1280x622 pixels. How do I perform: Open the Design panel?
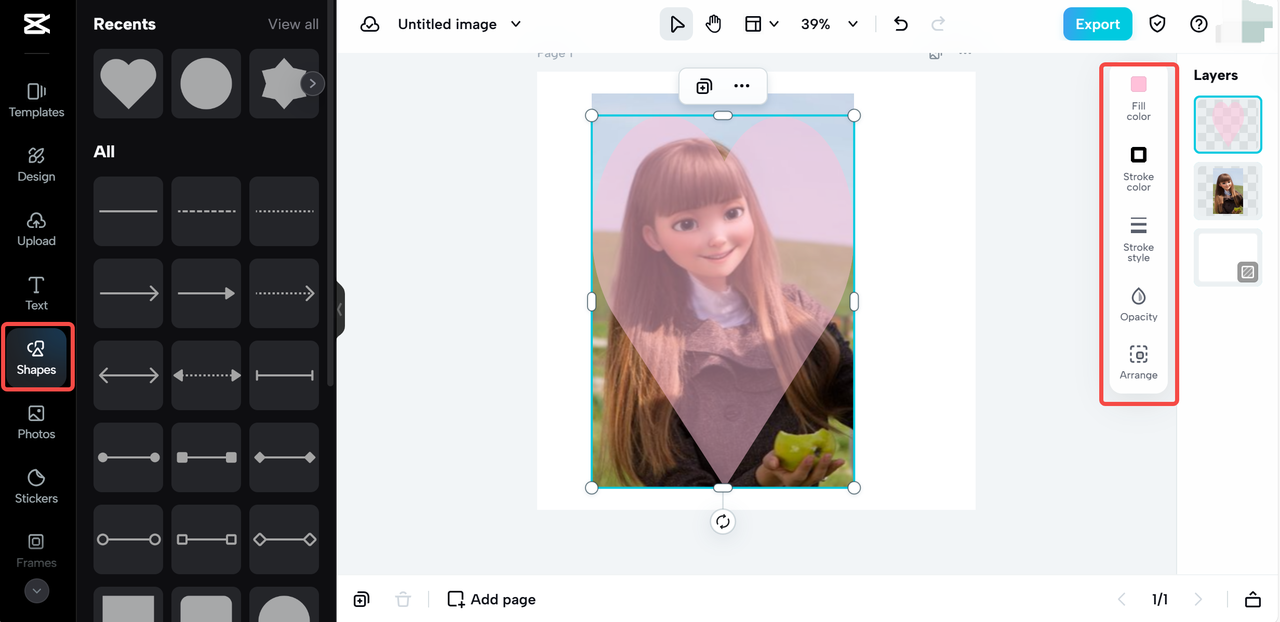click(36, 165)
